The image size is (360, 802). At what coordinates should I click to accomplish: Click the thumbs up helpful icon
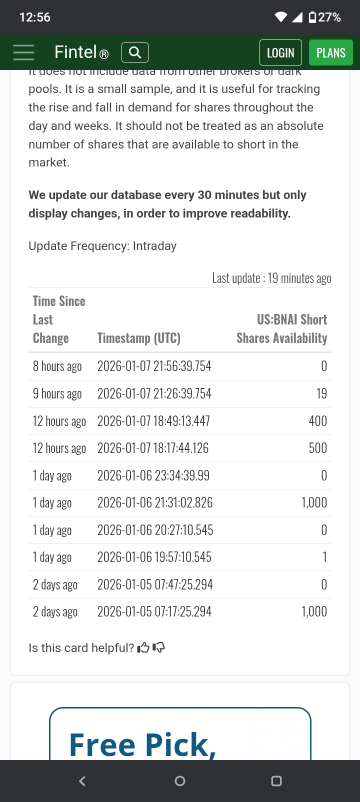pos(143,648)
